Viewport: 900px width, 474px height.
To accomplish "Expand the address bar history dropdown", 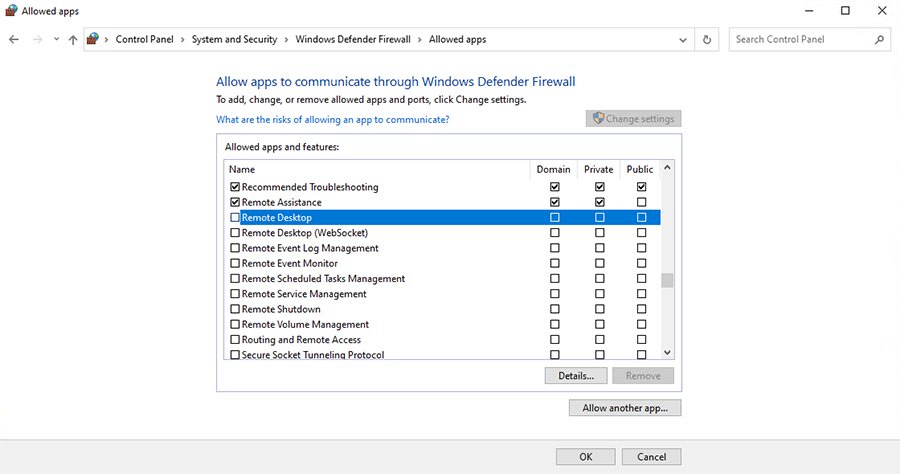I will click(x=683, y=40).
